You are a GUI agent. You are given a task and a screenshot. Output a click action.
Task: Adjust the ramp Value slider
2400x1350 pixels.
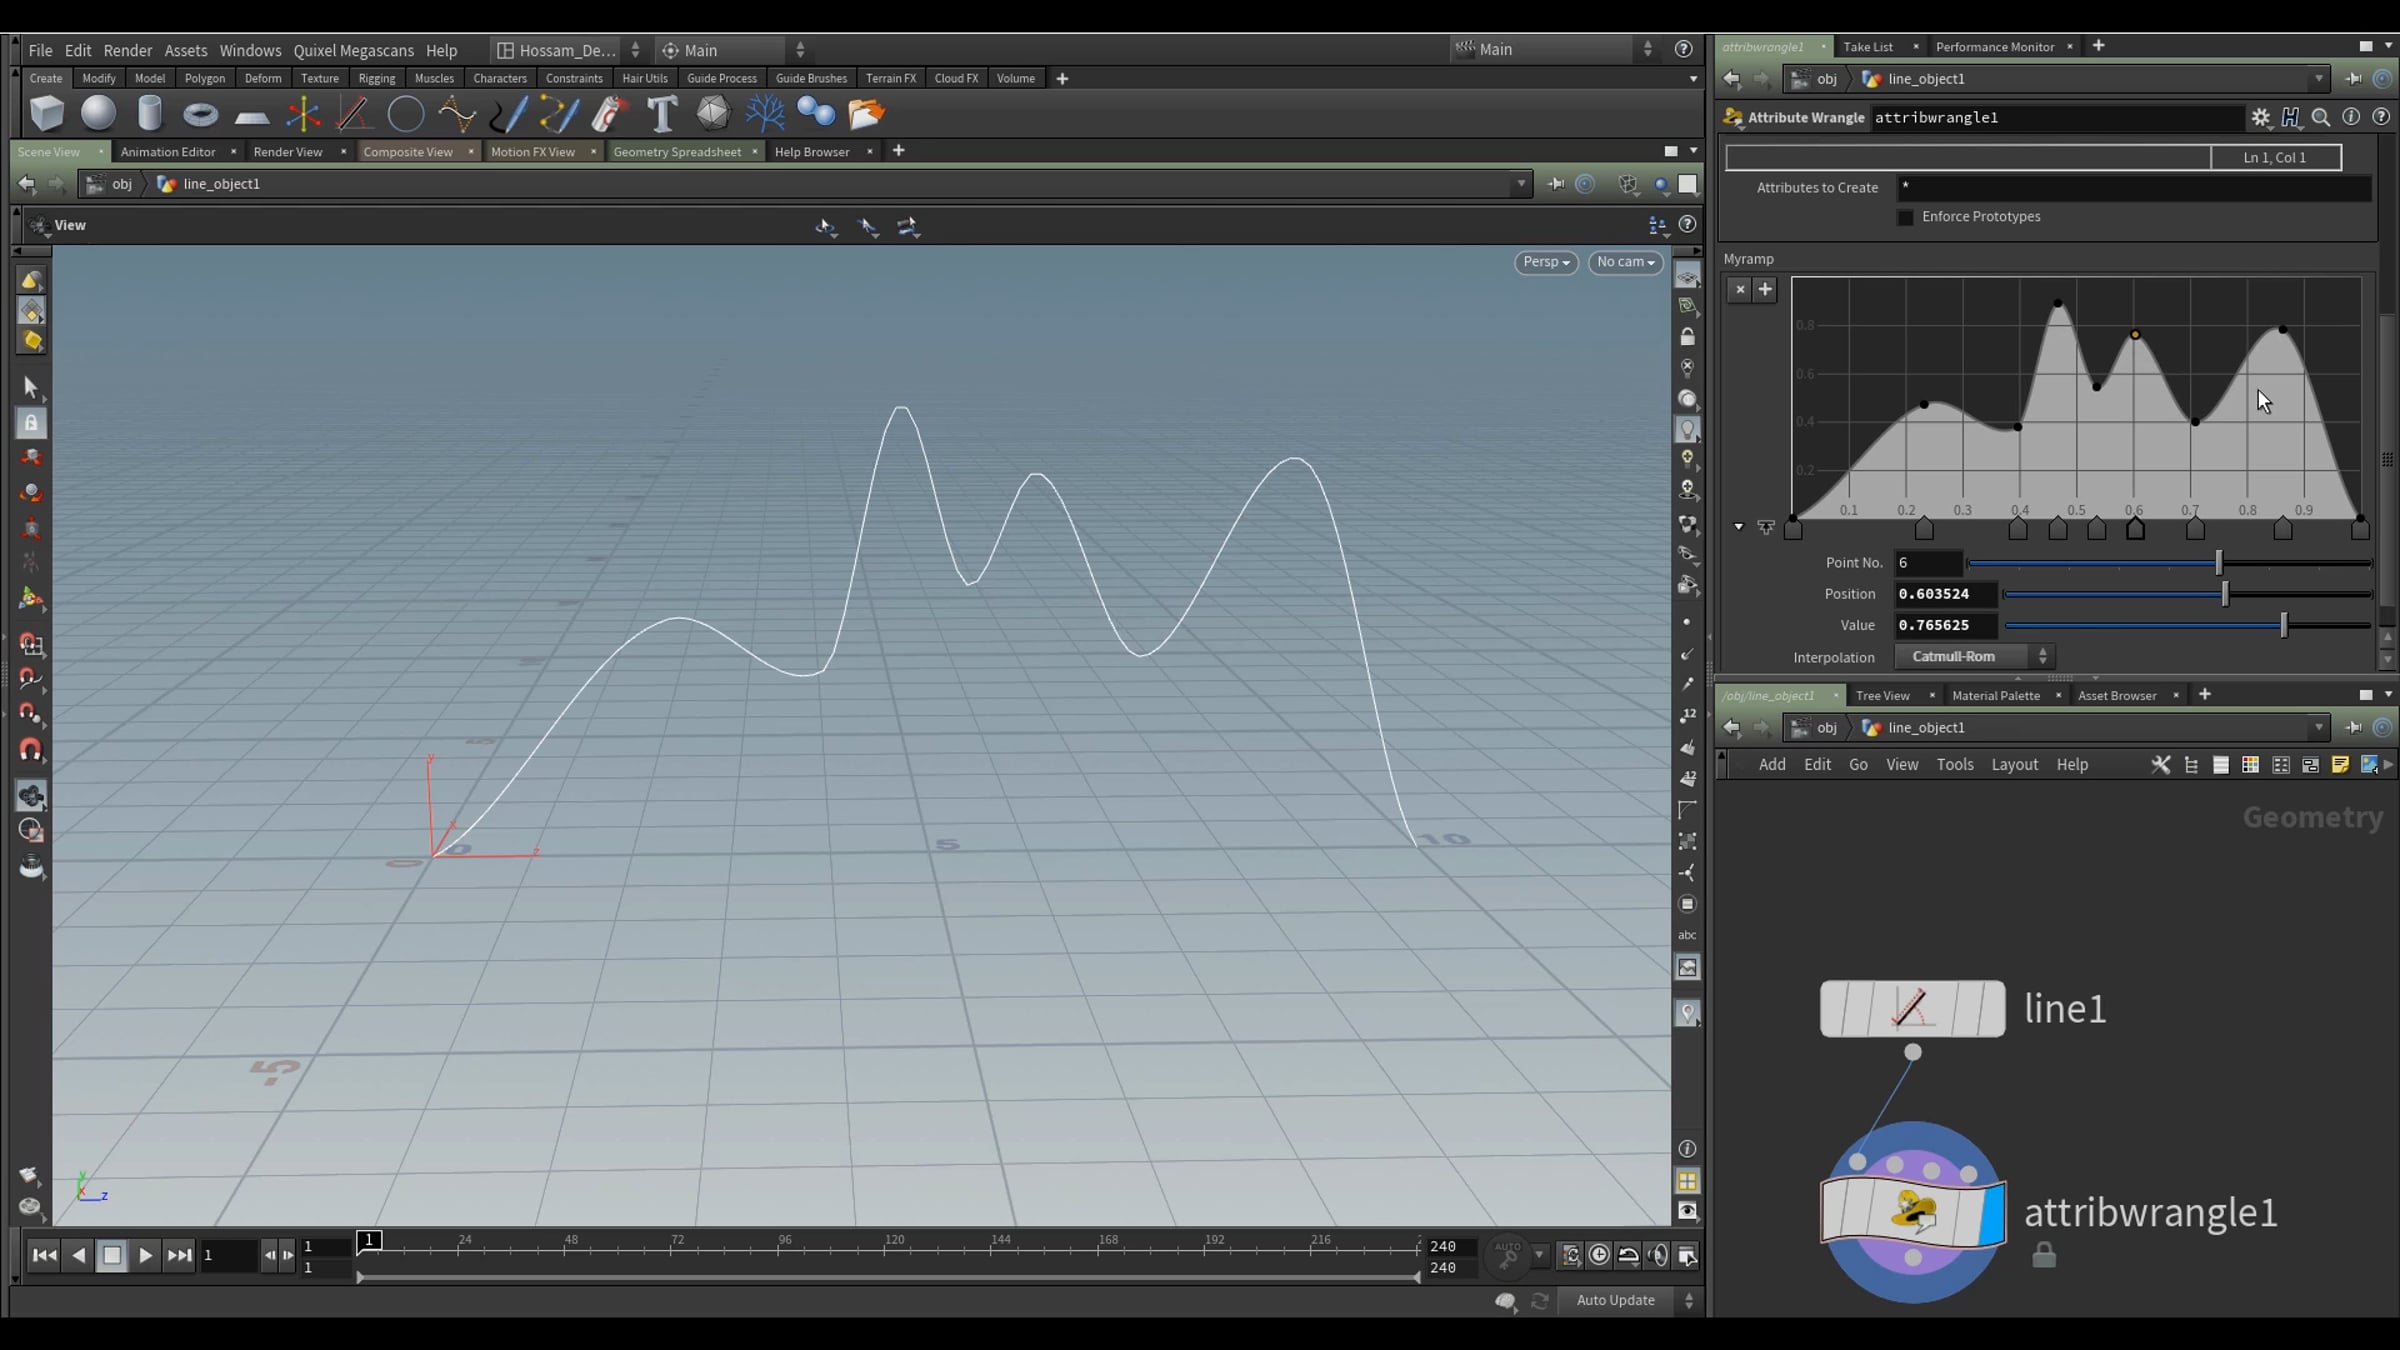click(2187, 626)
